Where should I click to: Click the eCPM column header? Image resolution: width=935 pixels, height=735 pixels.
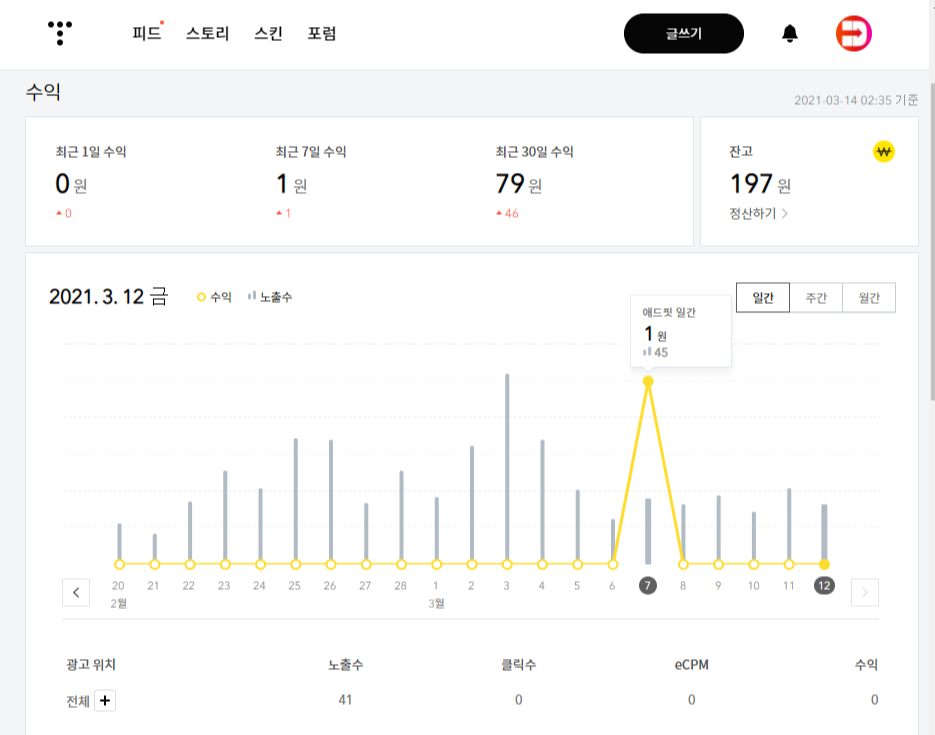pos(691,665)
